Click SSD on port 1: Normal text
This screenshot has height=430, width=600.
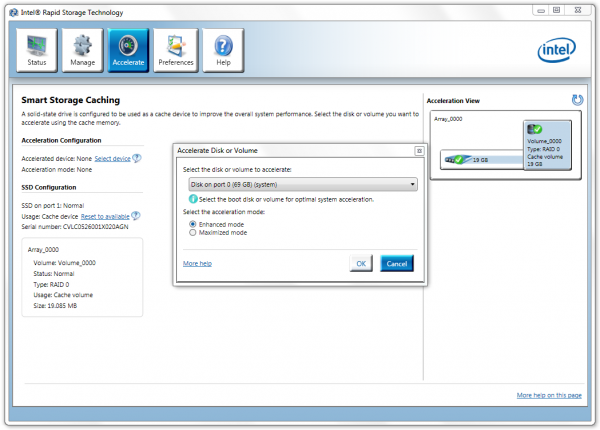(53, 206)
